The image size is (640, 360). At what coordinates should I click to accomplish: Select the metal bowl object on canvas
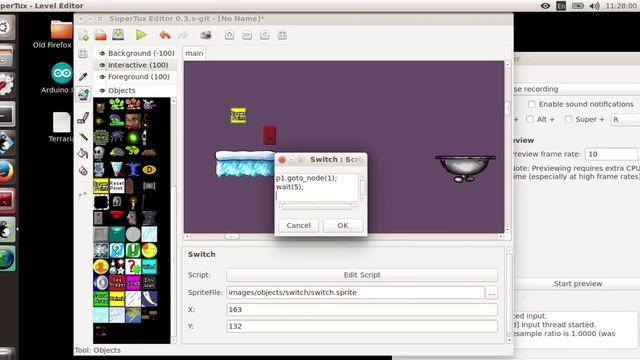(x=465, y=168)
